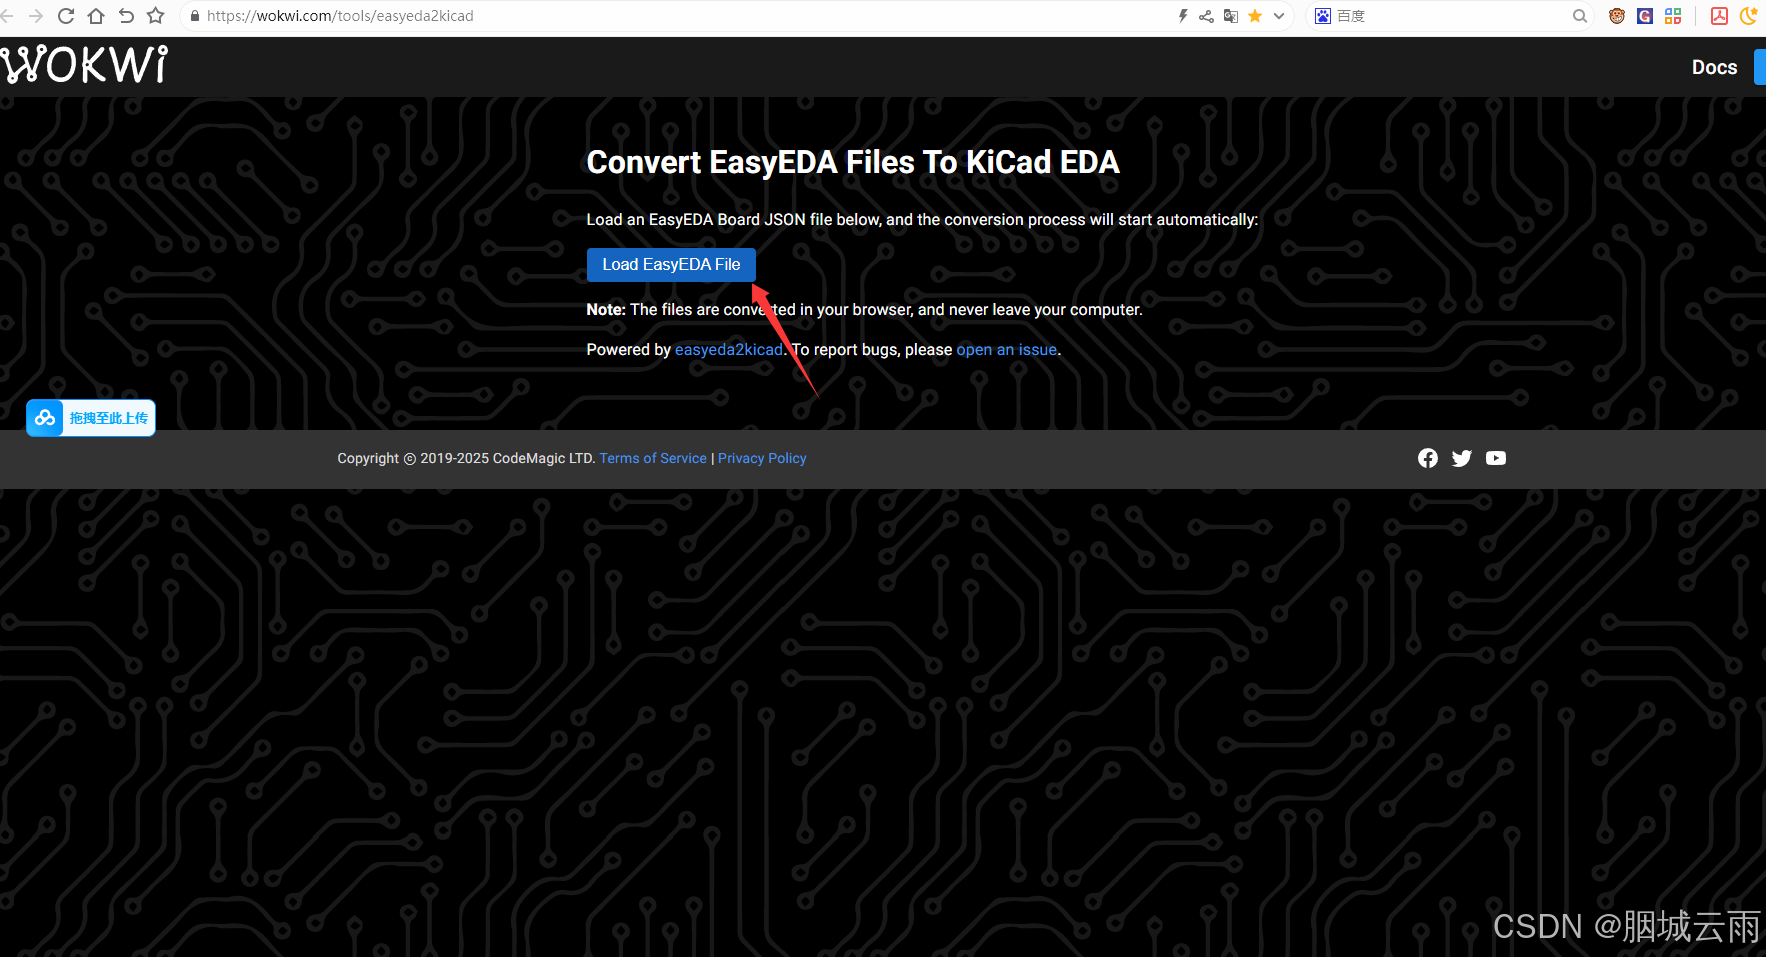This screenshot has width=1766, height=957.
Task: Open the red PDF extension icon
Action: (1720, 16)
